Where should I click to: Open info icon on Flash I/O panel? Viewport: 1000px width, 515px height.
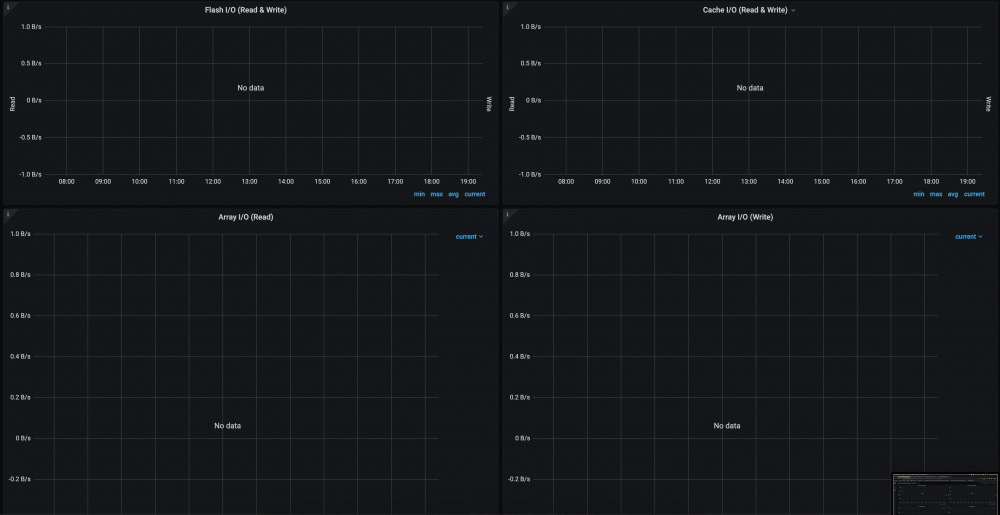8,6
